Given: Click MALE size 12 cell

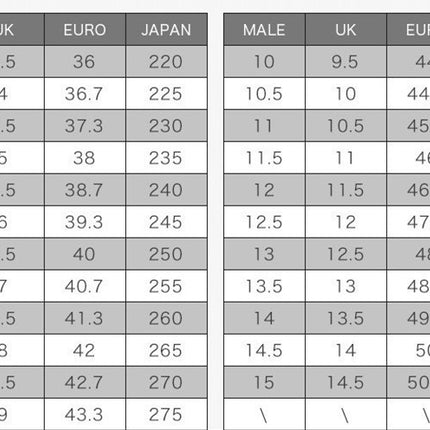Looking at the screenshot, I should [x=264, y=190].
